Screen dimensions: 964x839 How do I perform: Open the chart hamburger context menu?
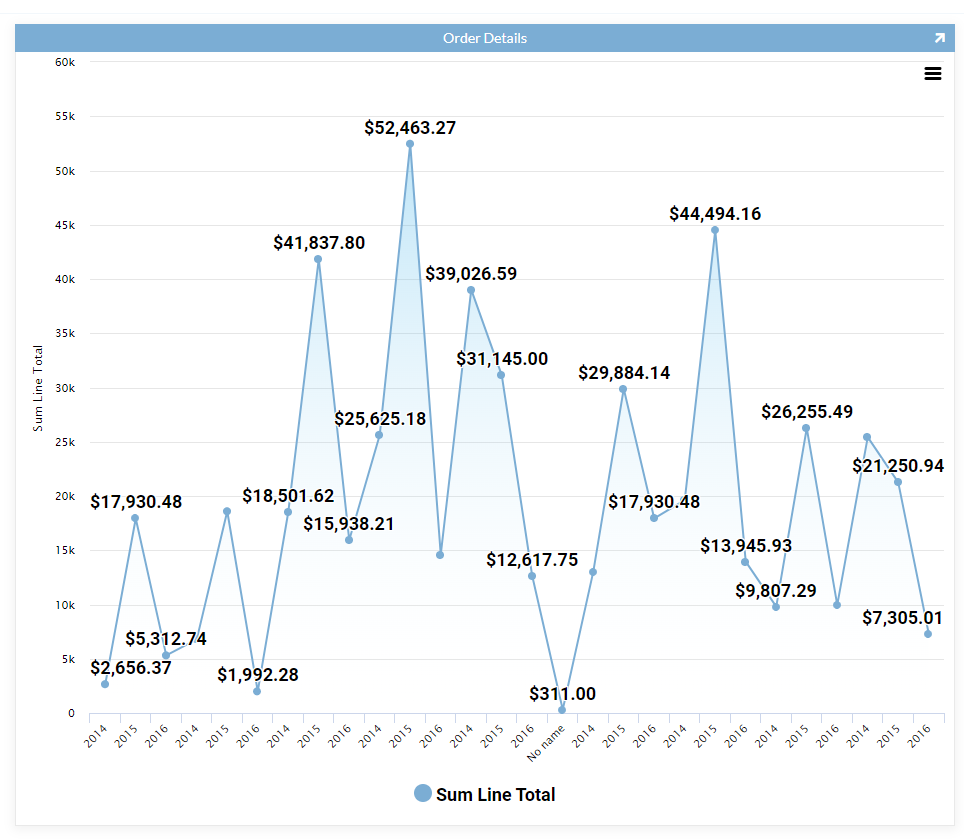tap(932, 74)
